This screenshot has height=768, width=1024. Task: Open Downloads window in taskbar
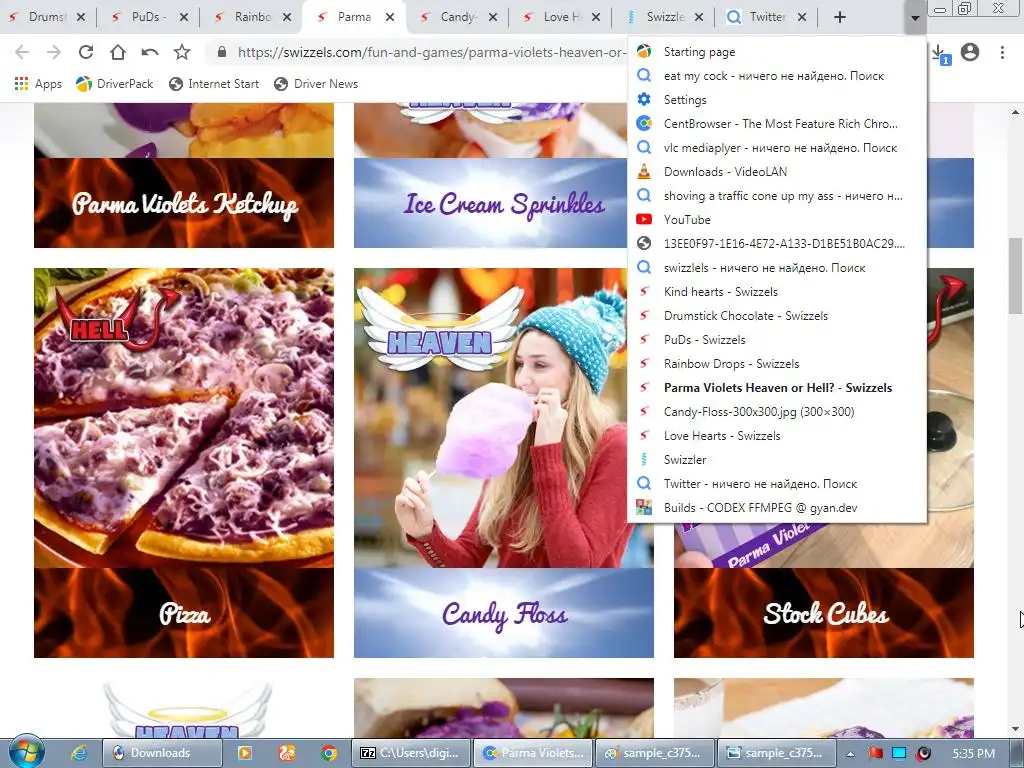coord(161,753)
